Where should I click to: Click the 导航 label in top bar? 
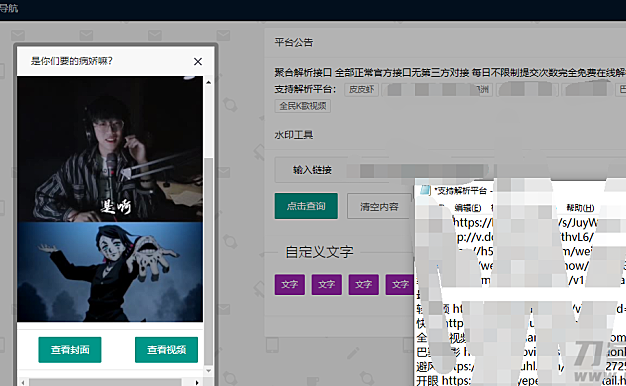9,8
